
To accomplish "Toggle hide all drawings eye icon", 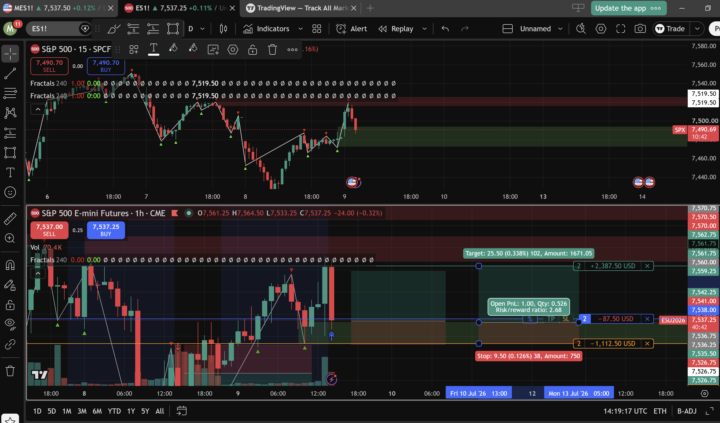I will point(10,324).
